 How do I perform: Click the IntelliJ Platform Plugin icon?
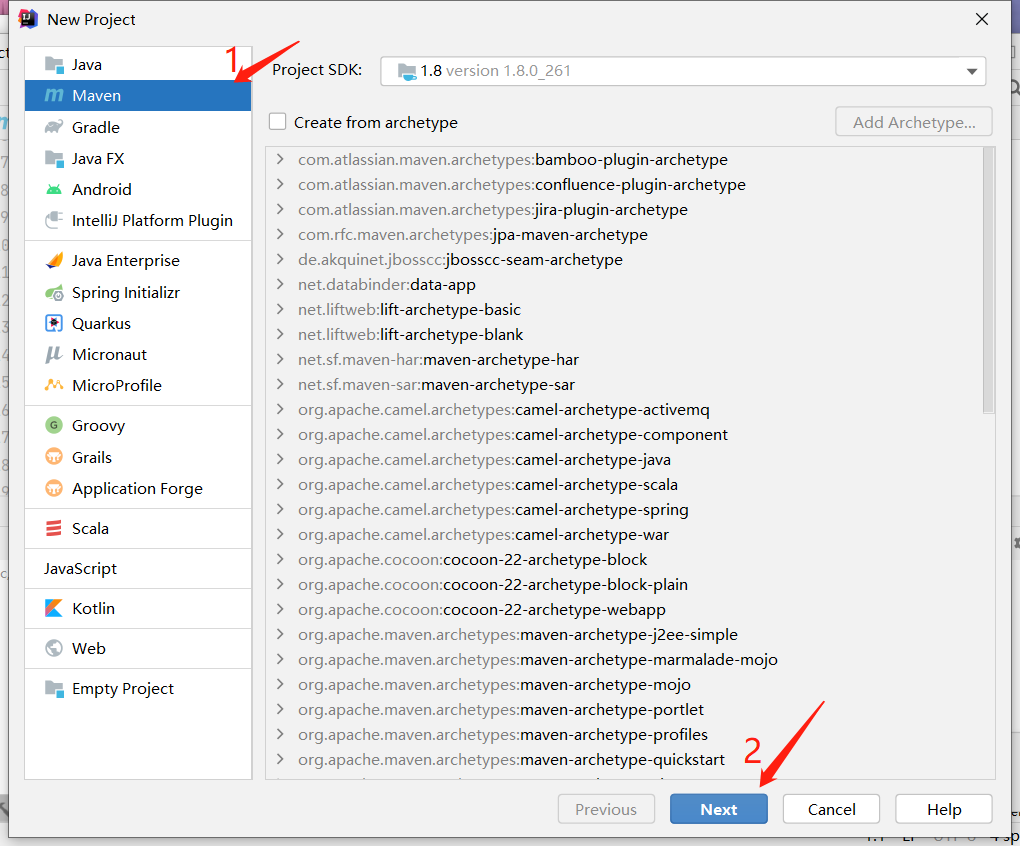click(x=54, y=220)
